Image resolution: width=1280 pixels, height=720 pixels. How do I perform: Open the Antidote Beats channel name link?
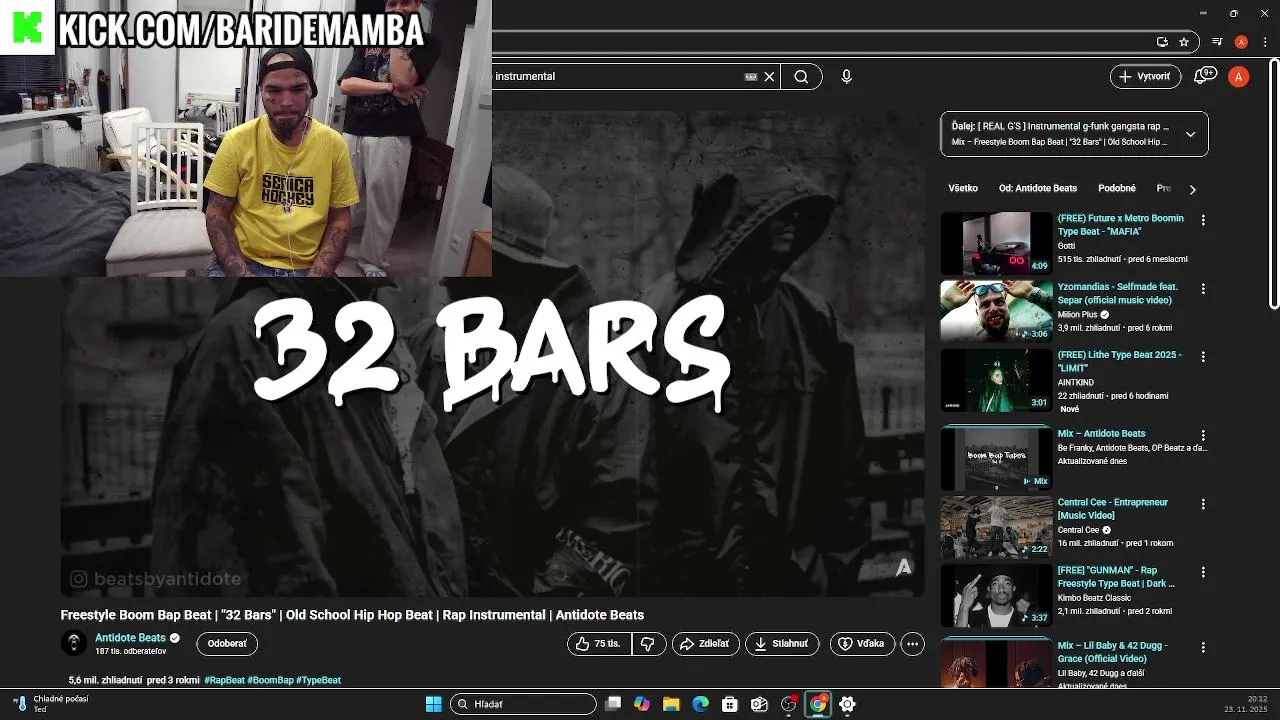pyautogui.click(x=130, y=637)
